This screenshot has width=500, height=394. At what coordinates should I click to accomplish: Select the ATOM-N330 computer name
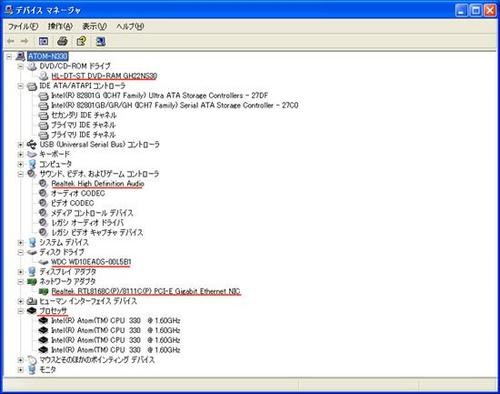pyautogui.click(x=48, y=56)
